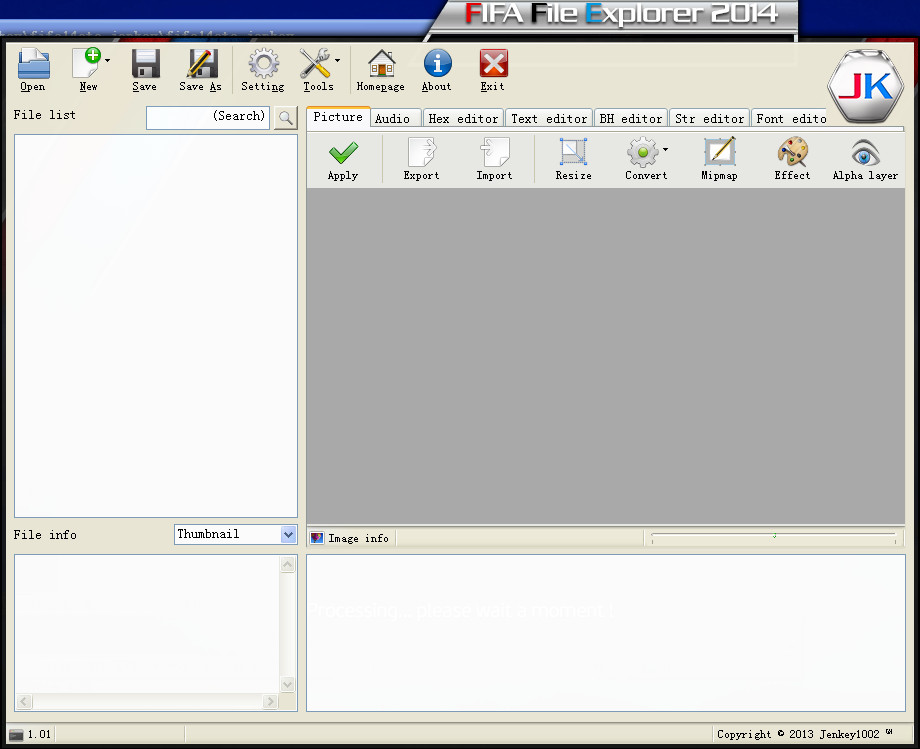This screenshot has width=920, height=749.
Task: Select the Resize image tool
Action: (x=573, y=152)
